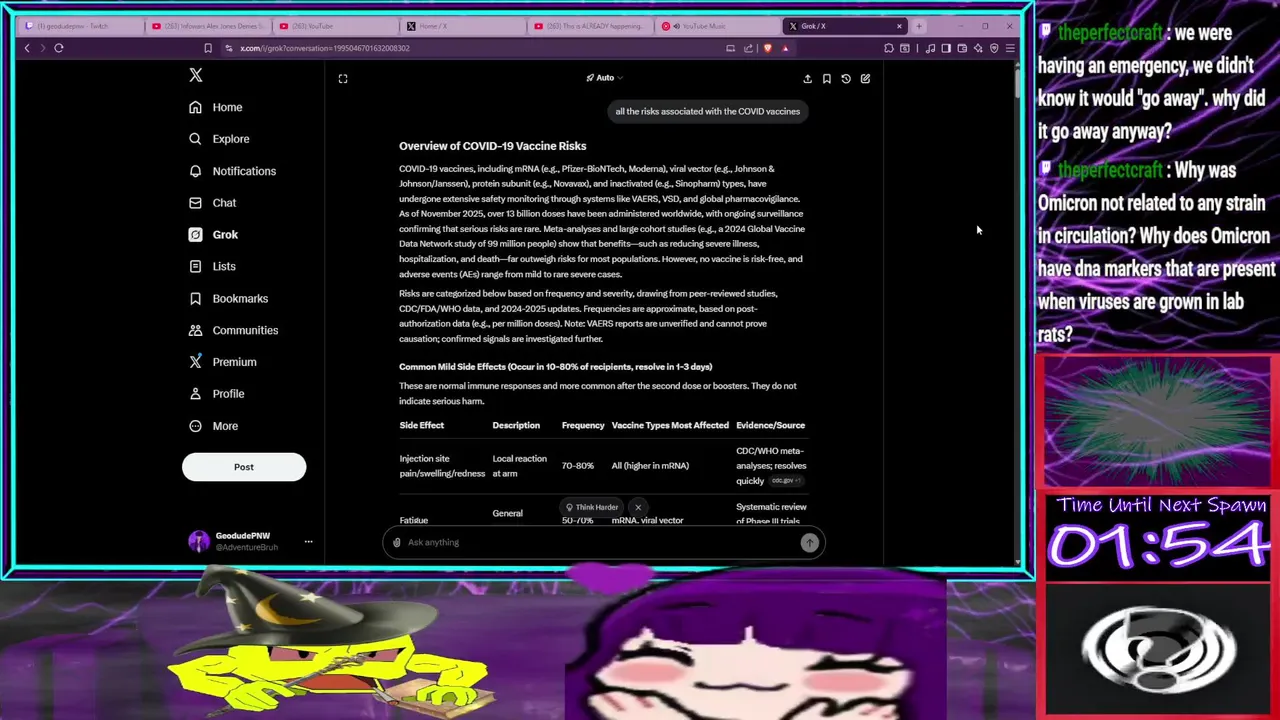
Task: Open a new browser tab
Action: 919,26
